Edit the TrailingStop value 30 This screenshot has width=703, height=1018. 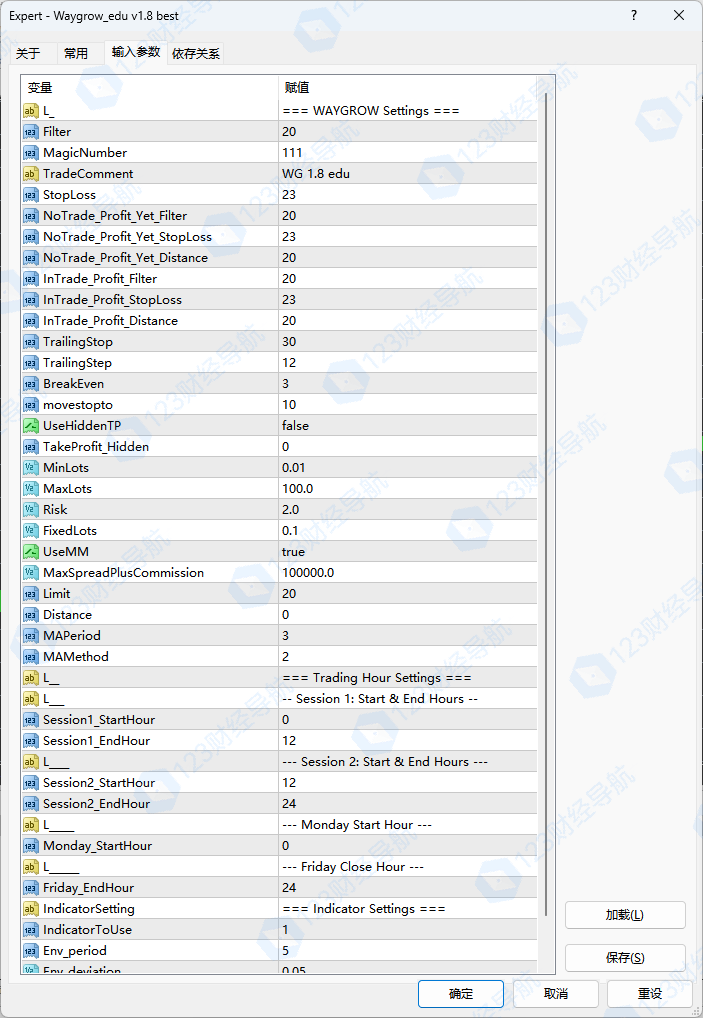click(x=408, y=341)
